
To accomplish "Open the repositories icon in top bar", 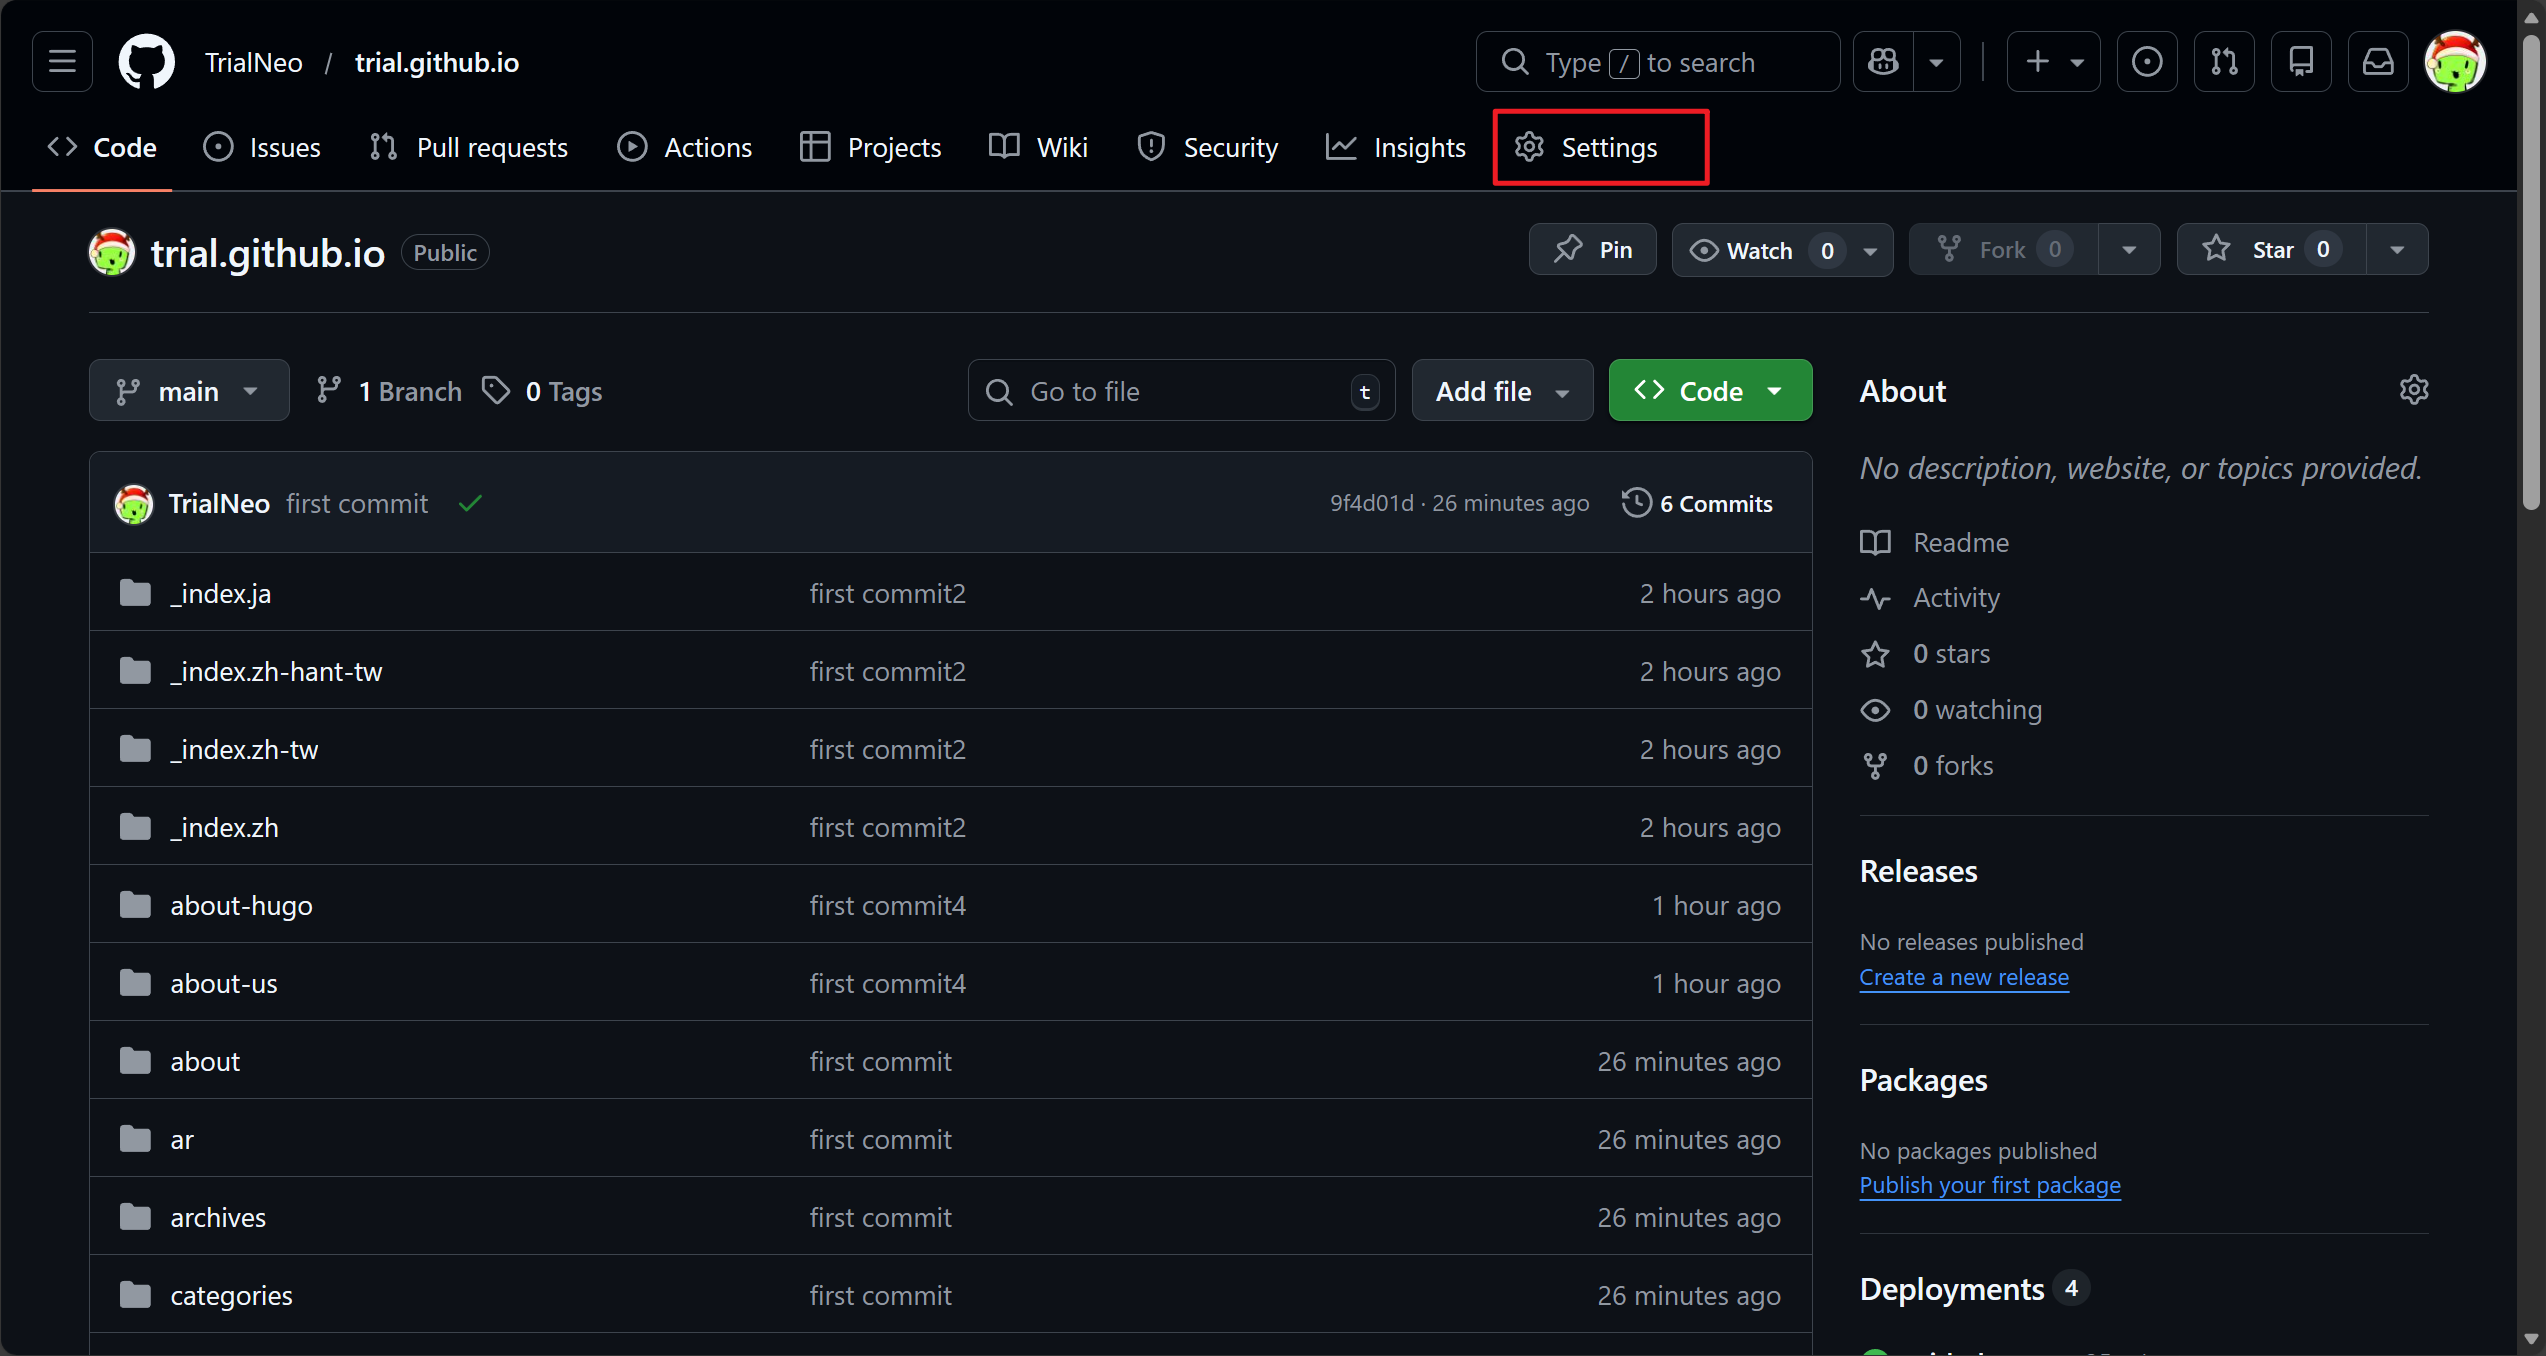I will 2301,62.
